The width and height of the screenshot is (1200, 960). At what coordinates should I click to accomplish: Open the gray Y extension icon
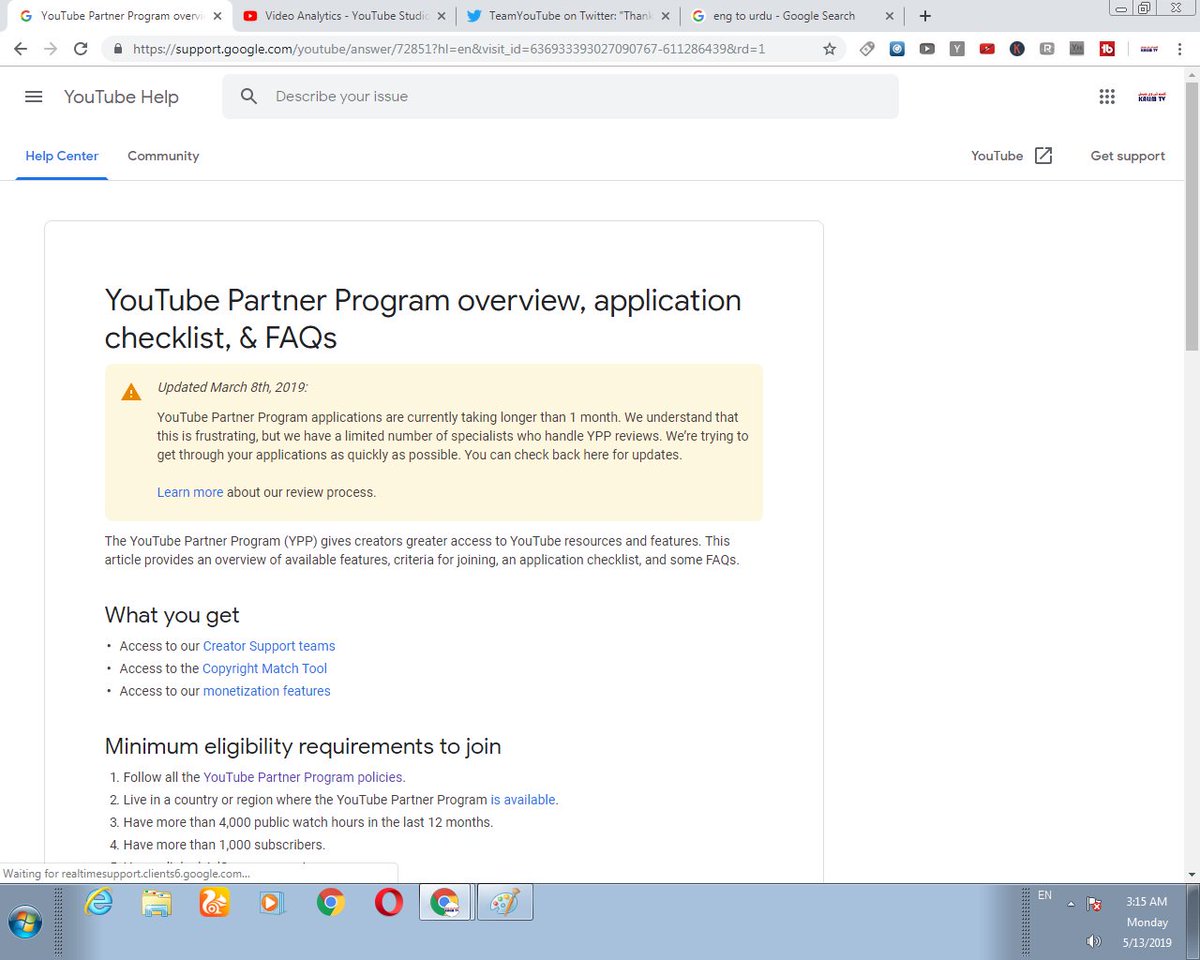(957, 48)
